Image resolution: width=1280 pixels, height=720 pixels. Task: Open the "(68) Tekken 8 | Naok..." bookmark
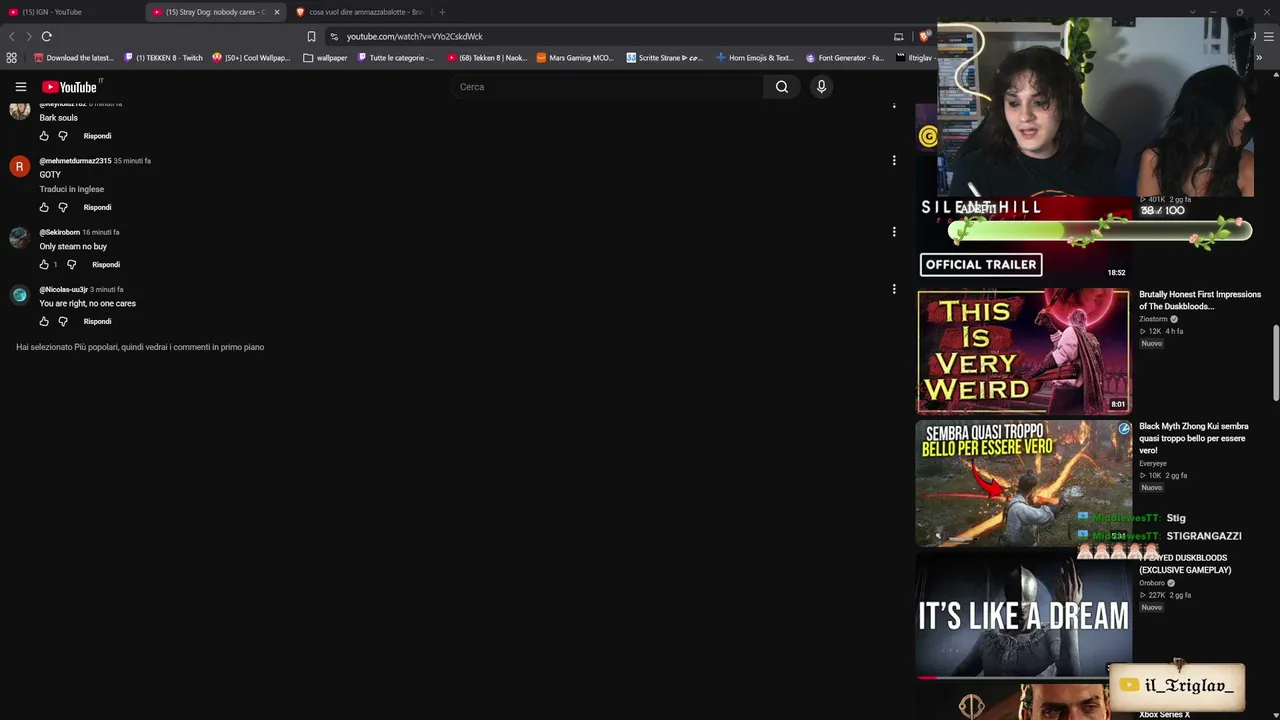[487, 58]
